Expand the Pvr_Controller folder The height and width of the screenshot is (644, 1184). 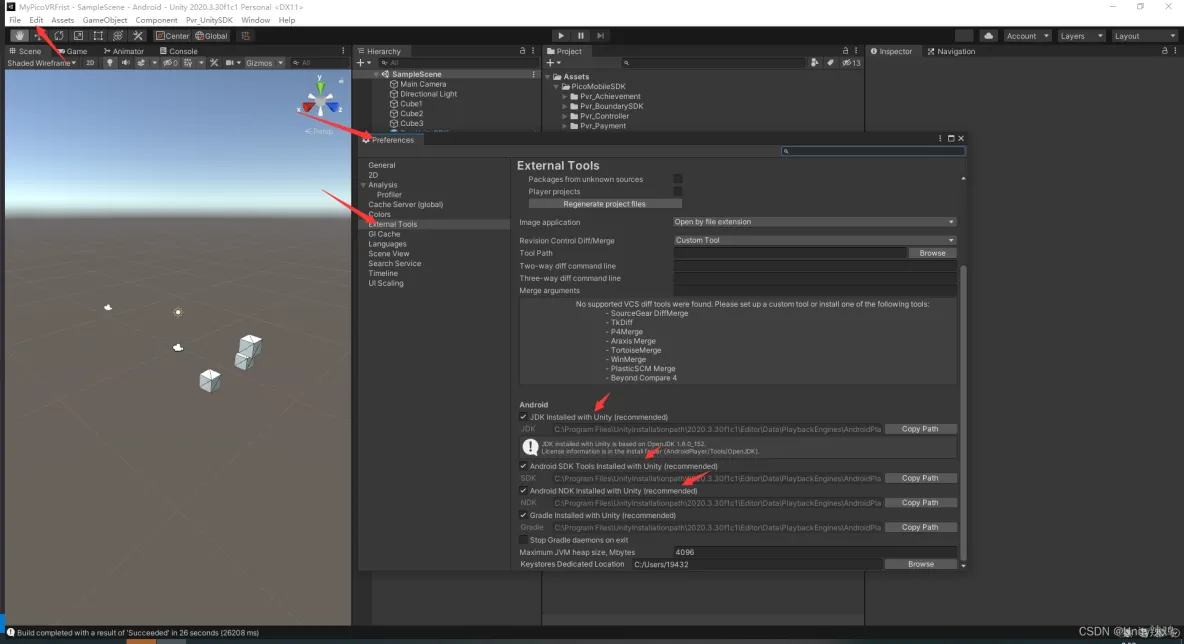[564, 116]
